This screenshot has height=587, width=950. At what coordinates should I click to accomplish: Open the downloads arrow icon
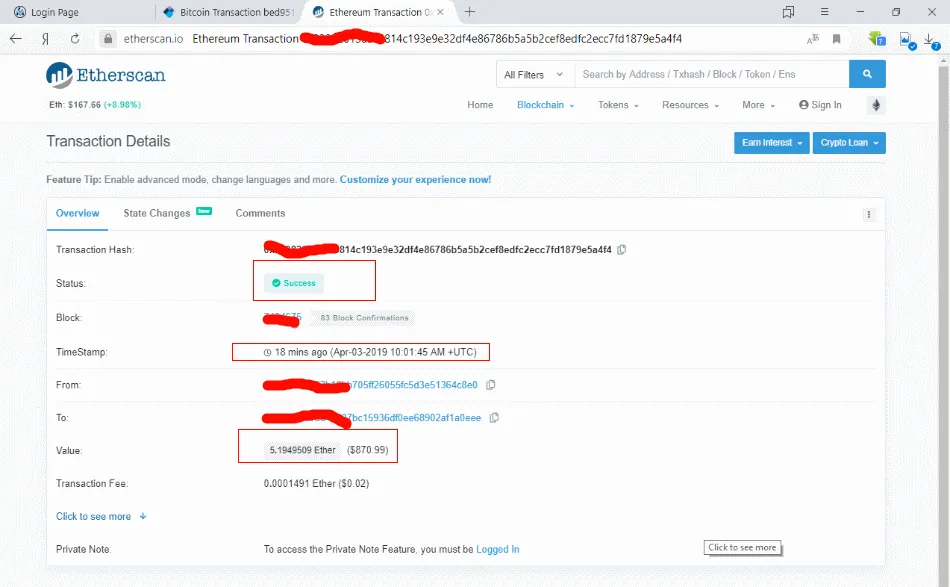pyautogui.click(x=931, y=41)
